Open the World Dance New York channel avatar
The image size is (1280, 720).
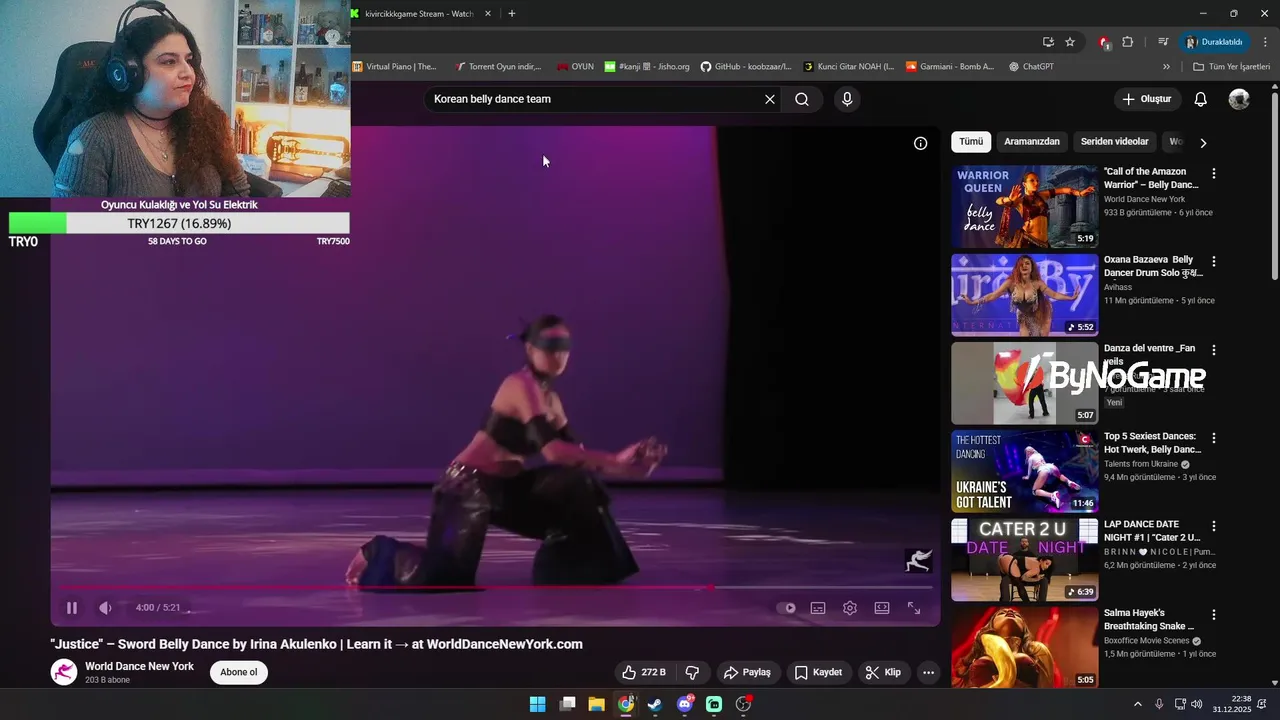[x=64, y=672]
